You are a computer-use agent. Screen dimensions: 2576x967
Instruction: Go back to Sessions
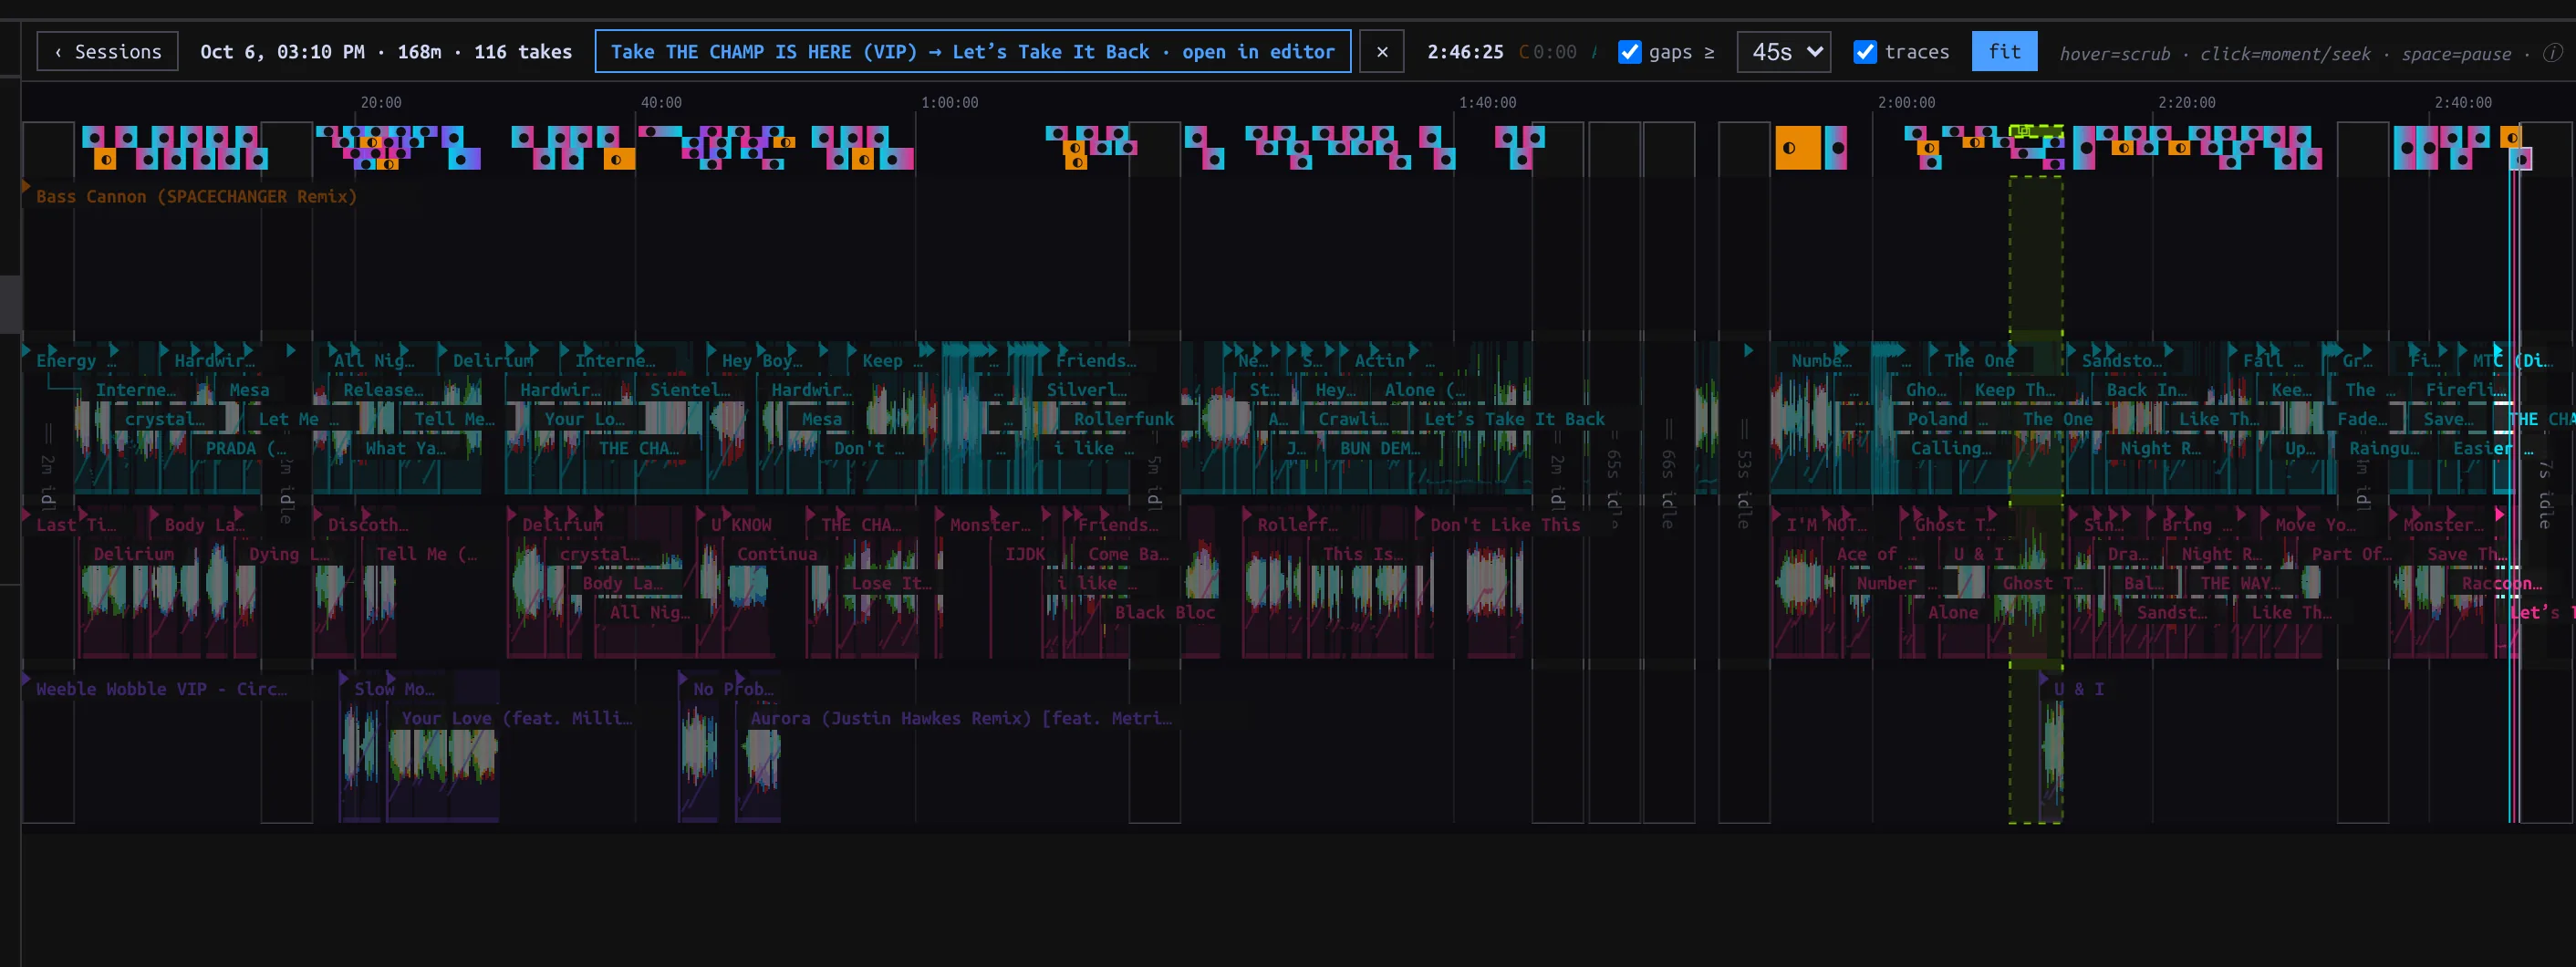click(x=107, y=52)
